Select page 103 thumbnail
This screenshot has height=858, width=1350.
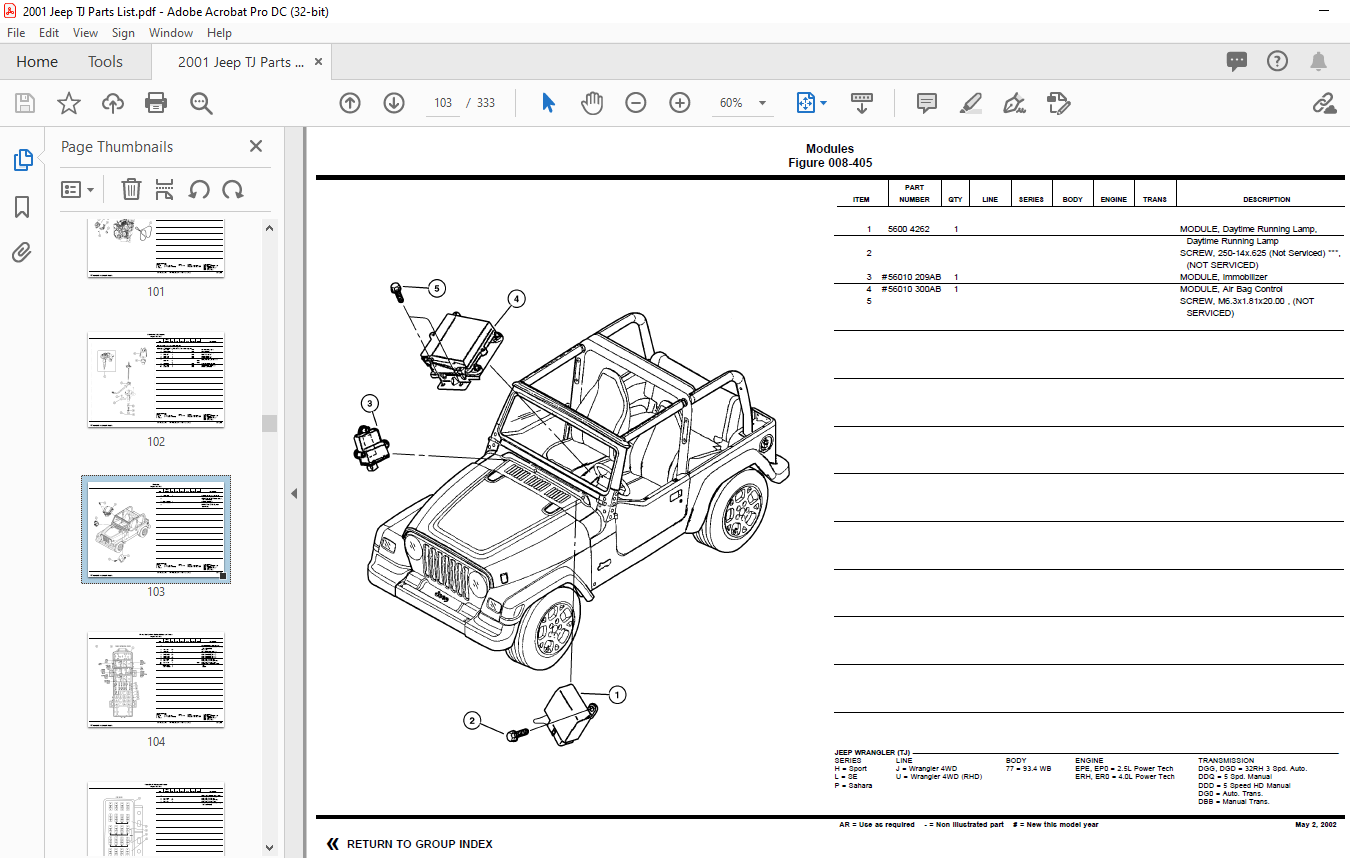(x=156, y=530)
